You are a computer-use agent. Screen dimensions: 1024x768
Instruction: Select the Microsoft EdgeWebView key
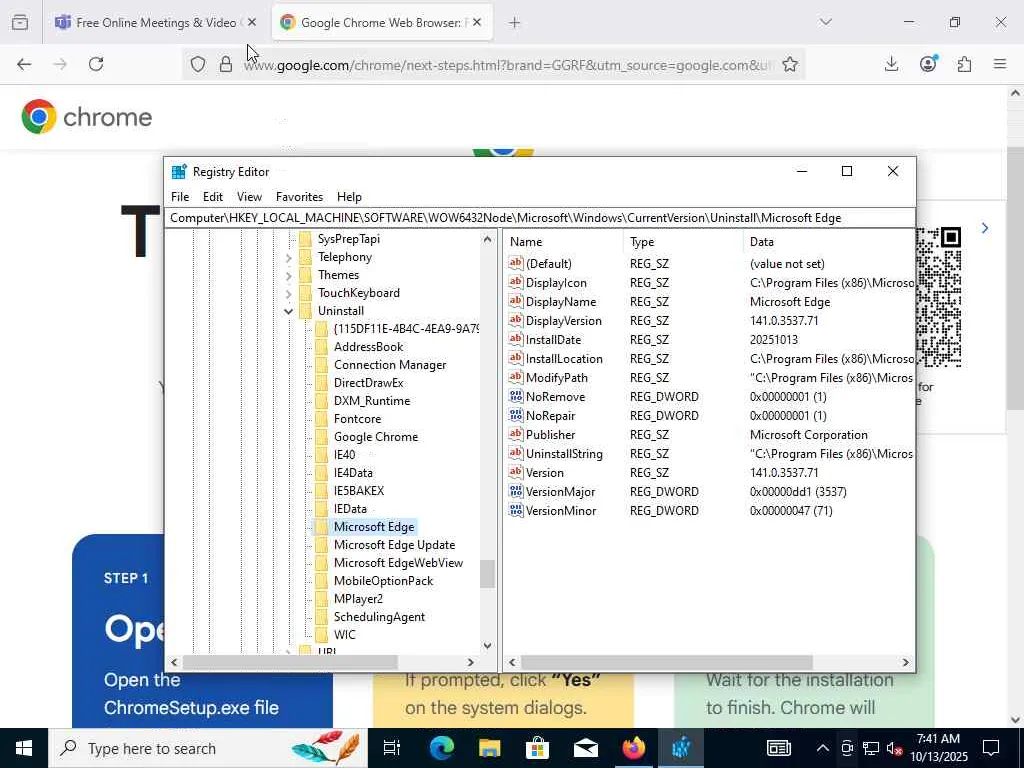click(x=398, y=563)
